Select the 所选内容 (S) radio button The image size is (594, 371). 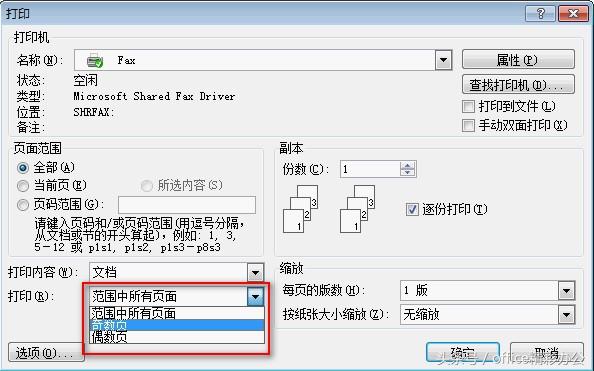point(146,186)
